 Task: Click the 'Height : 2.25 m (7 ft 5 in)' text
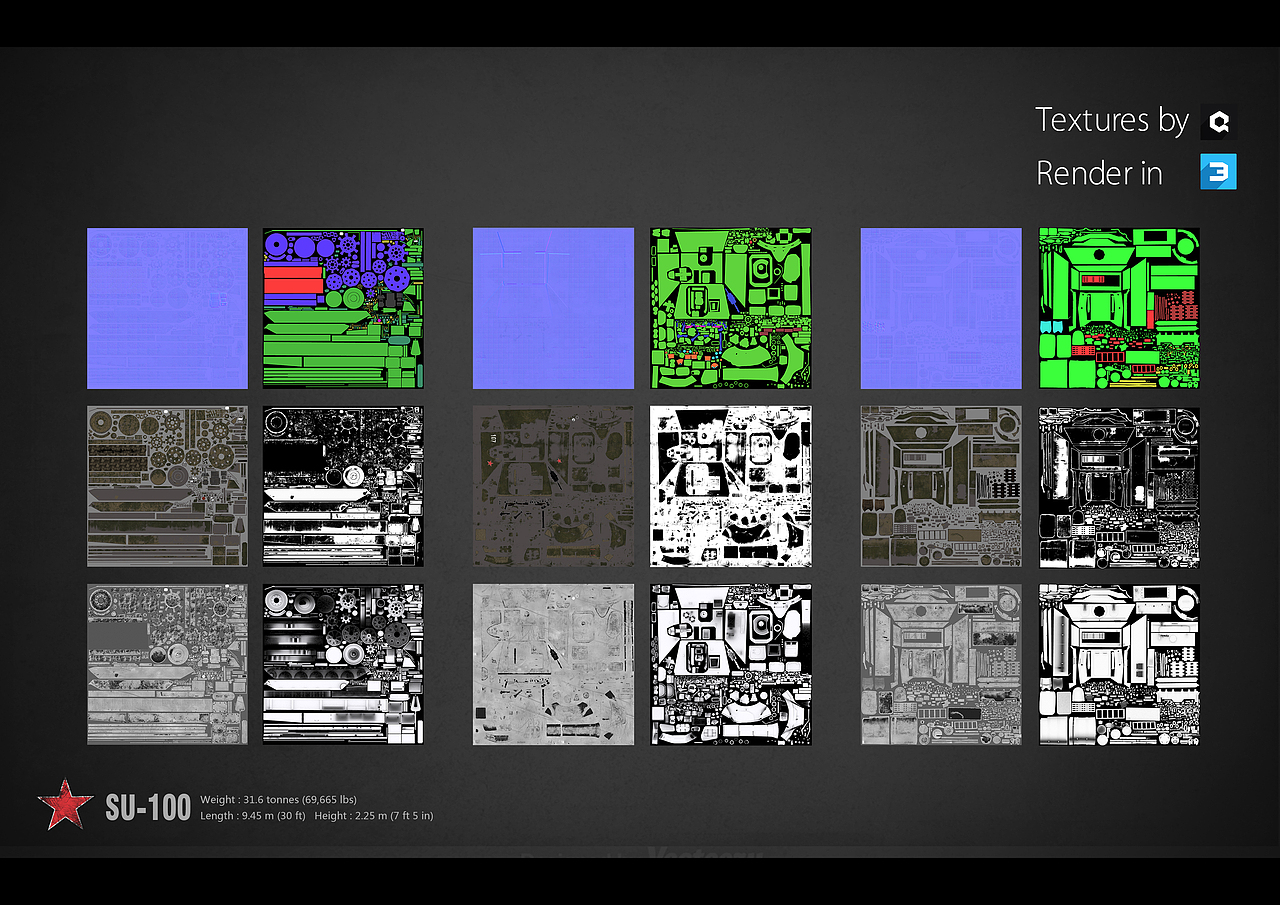point(374,816)
